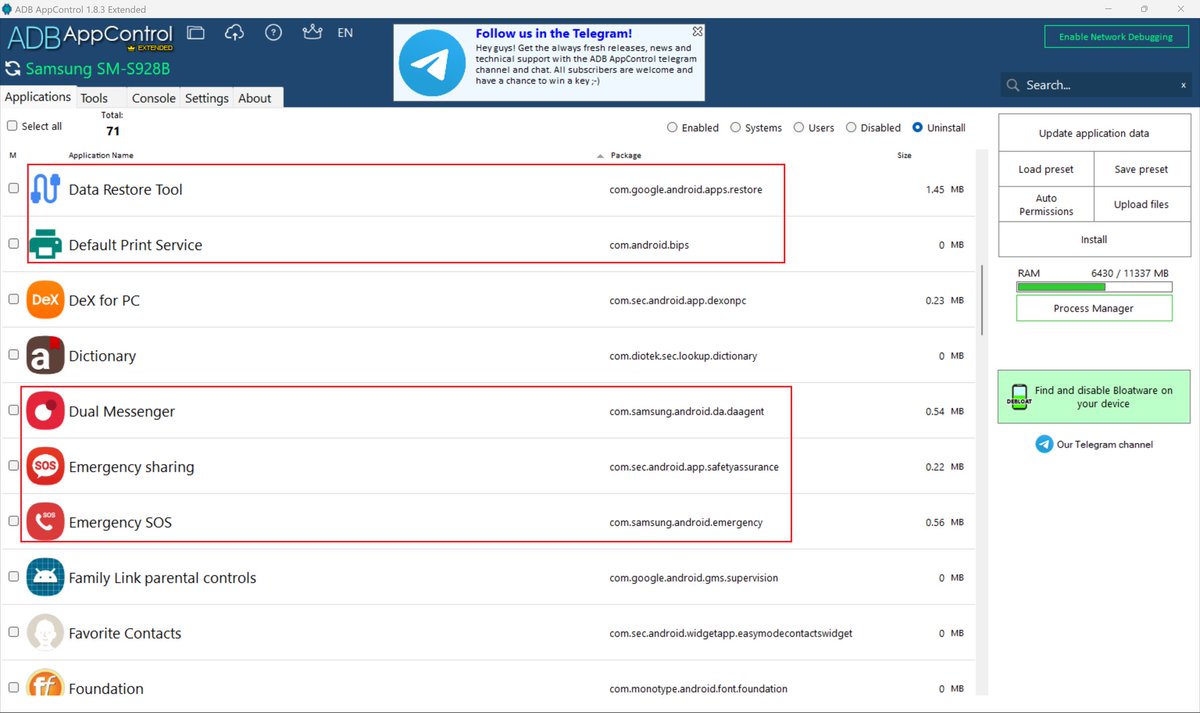Viewport: 1200px width, 713px height.
Task: Select the Uninstall filter radio button
Action: click(917, 127)
